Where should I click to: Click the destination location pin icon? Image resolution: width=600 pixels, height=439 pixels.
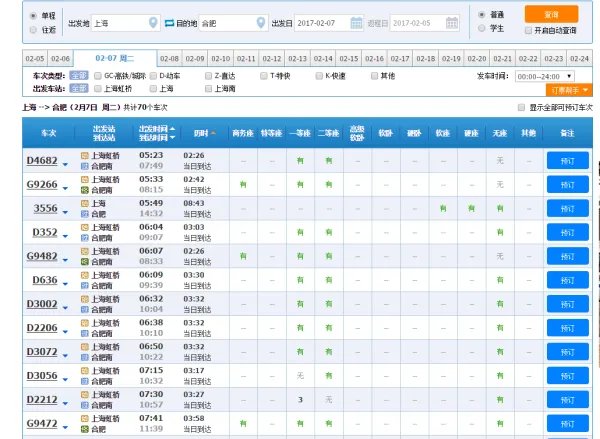pyautogui.click(x=261, y=23)
